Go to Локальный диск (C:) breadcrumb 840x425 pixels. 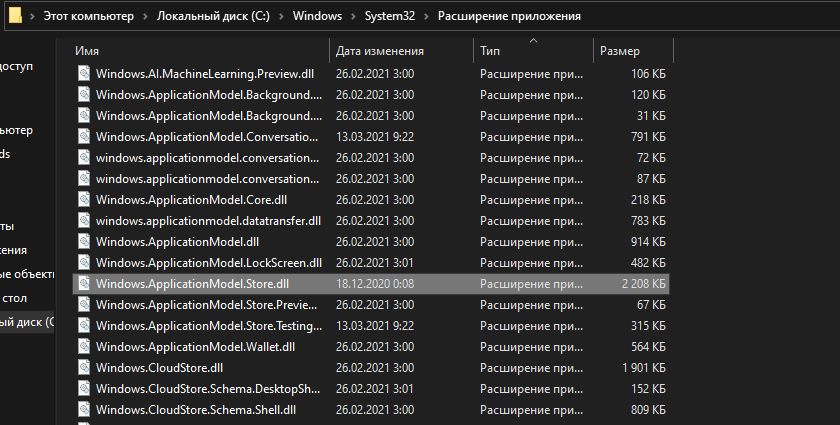click(213, 16)
